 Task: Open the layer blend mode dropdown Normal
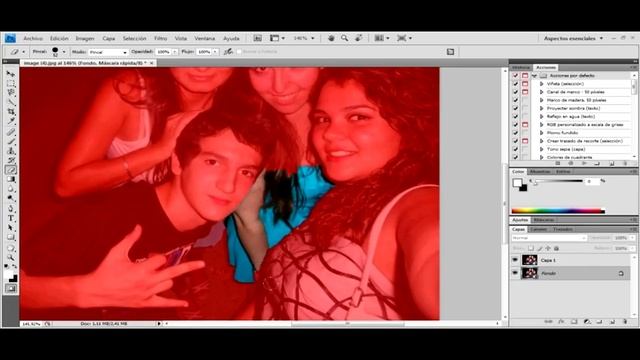tap(549, 238)
